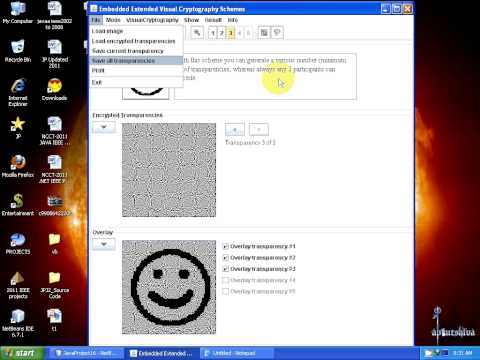Open the Recycle Bin desktop icon
The image size is (480, 360).
pyautogui.click(x=18, y=51)
